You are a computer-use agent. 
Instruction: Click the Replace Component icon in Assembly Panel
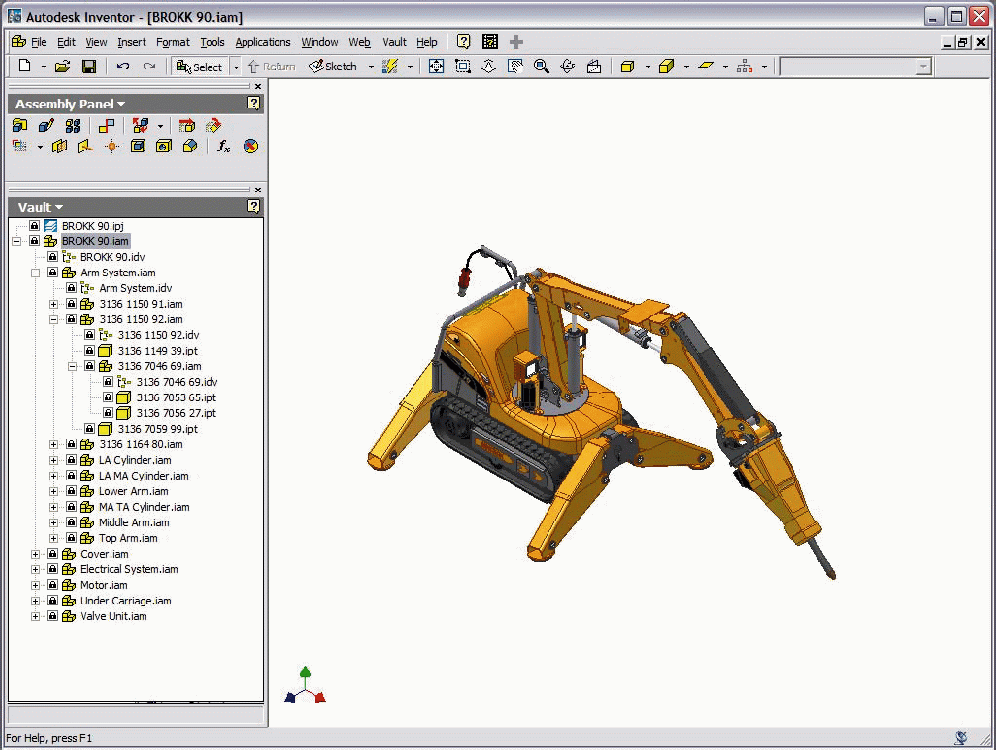pos(140,126)
